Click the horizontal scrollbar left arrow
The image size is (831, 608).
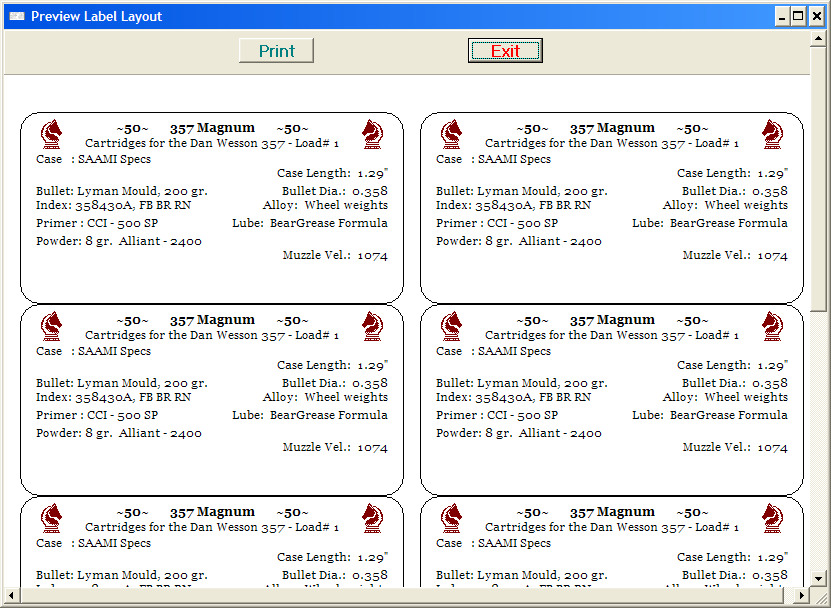pyautogui.click(x=12, y=595)
